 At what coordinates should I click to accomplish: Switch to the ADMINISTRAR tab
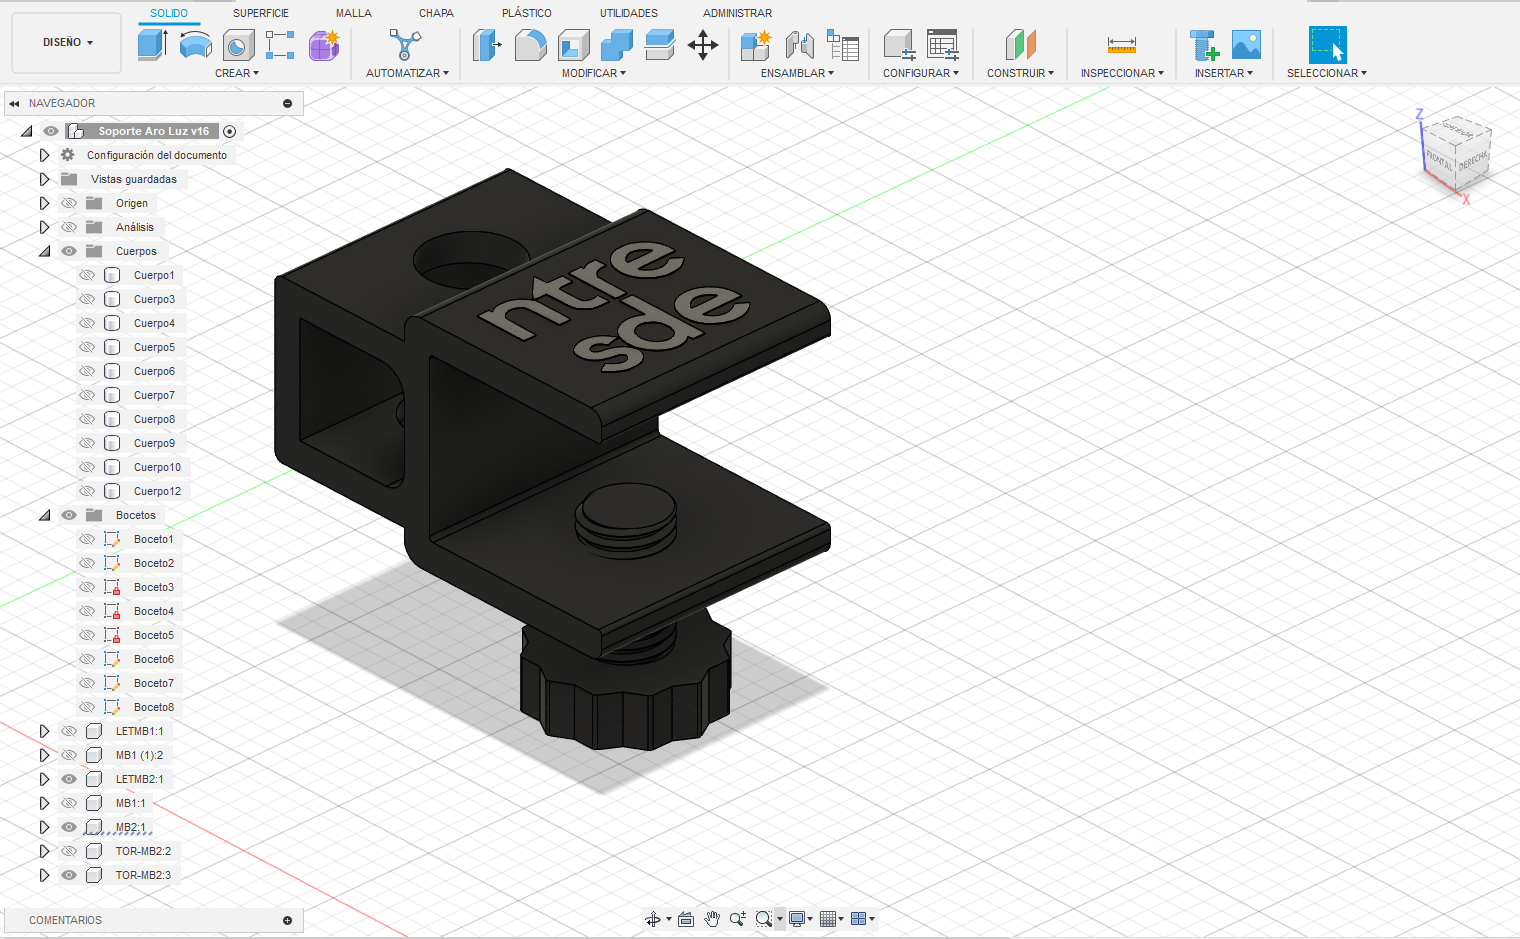click(x=738, y=13)
